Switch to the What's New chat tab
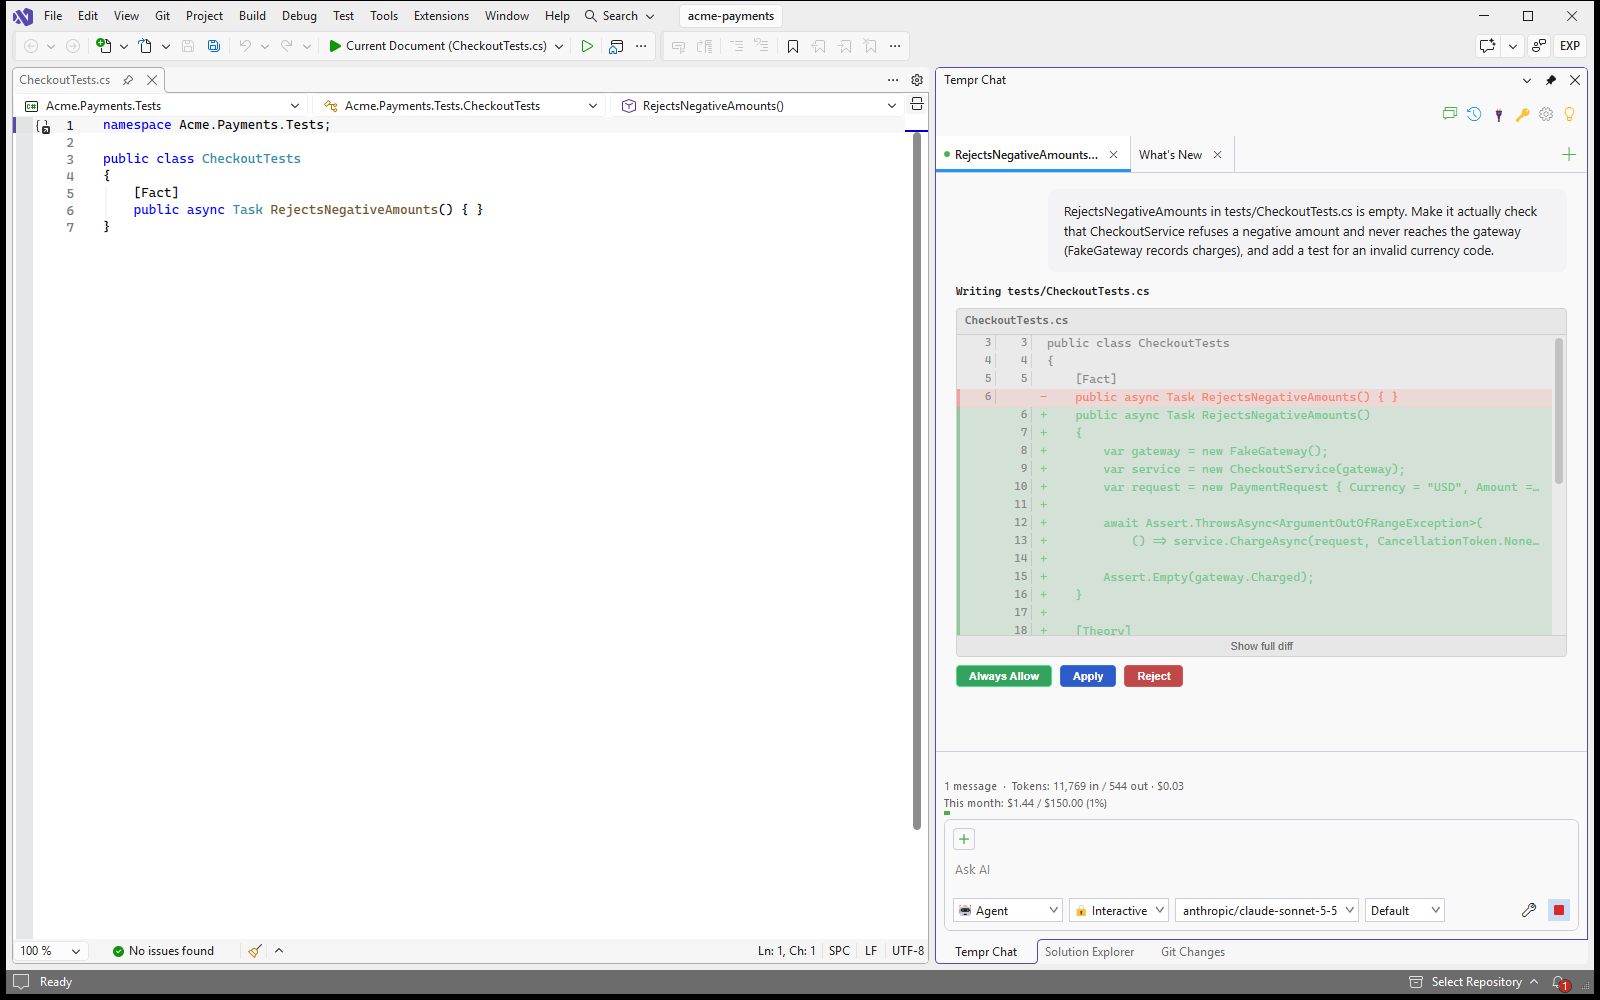 click(x=1170, y=155)
